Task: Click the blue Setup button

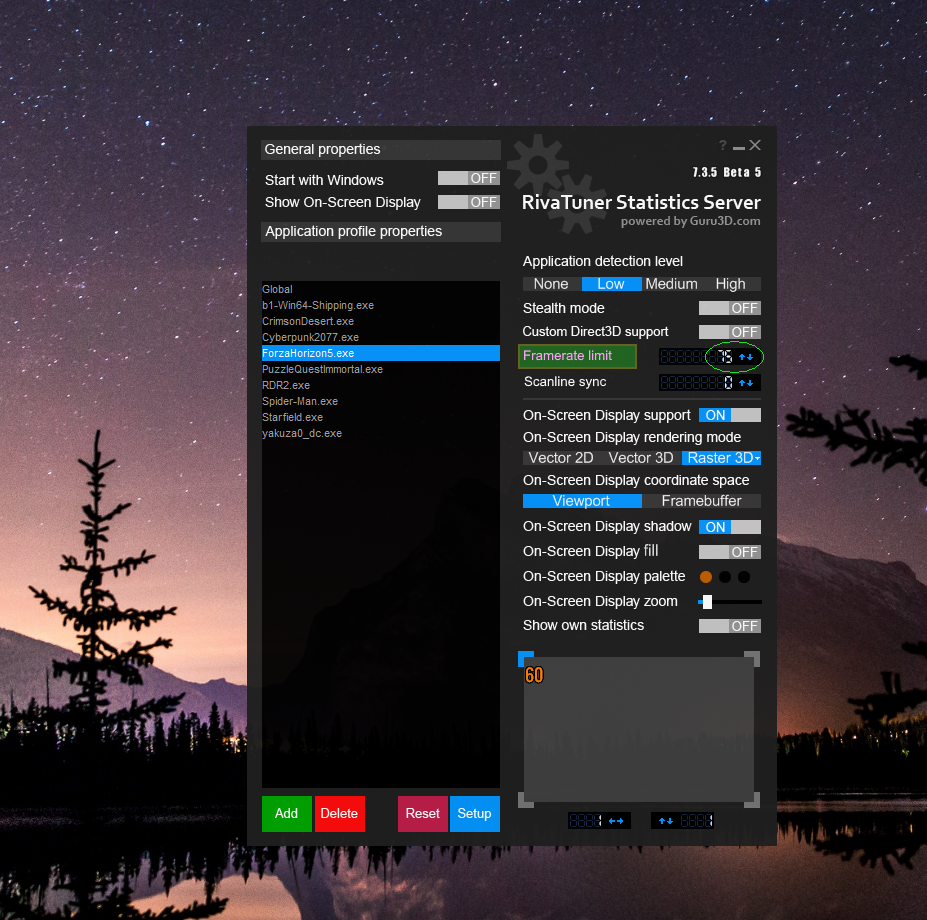Action: pos(475,814)
